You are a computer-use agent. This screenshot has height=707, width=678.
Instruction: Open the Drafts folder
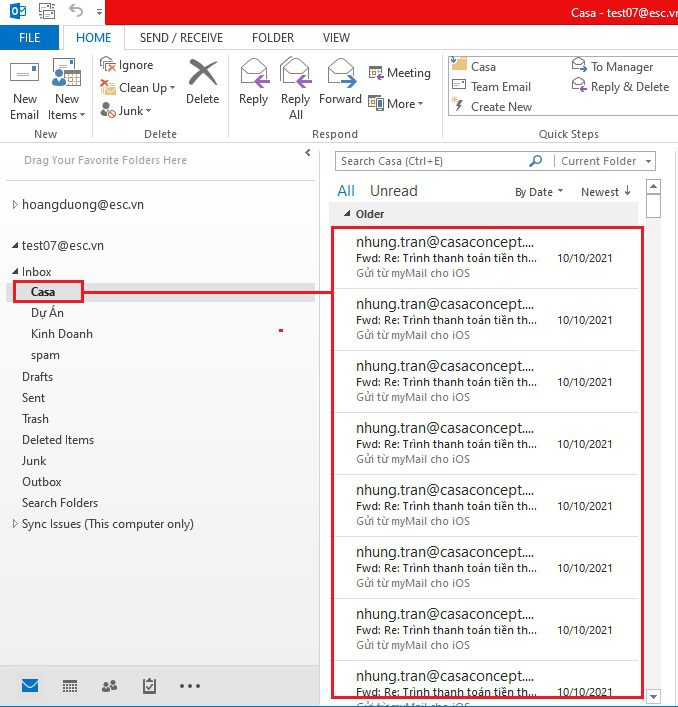pyautogui.click(x=37, y=376)
